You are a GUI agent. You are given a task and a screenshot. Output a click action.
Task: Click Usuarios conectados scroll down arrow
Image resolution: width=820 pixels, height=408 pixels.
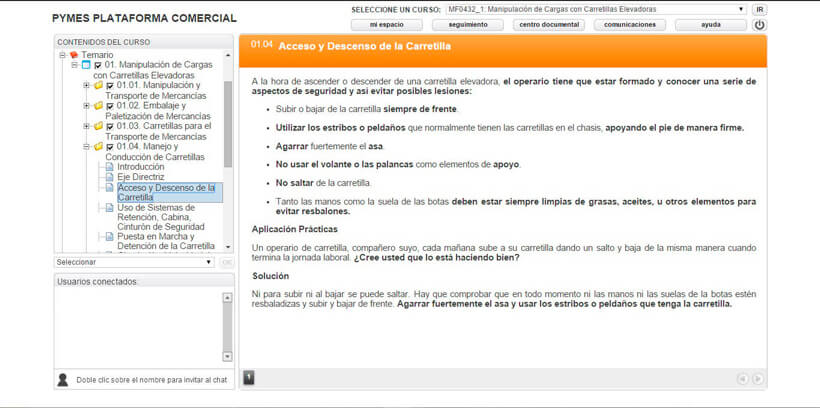click(x=227, y=356)
